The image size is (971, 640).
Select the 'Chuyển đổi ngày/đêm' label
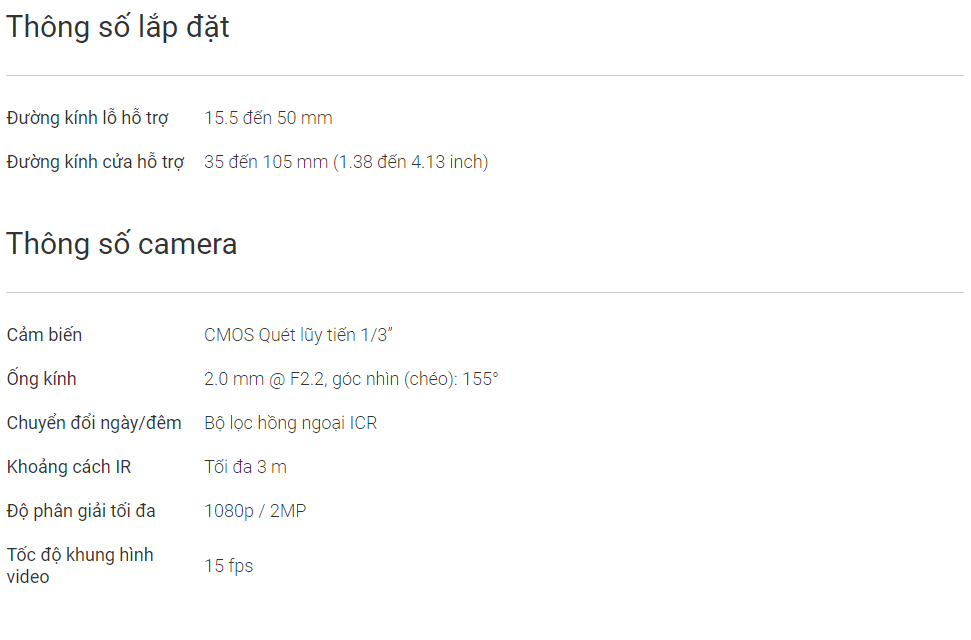click(x=94, y=423)
